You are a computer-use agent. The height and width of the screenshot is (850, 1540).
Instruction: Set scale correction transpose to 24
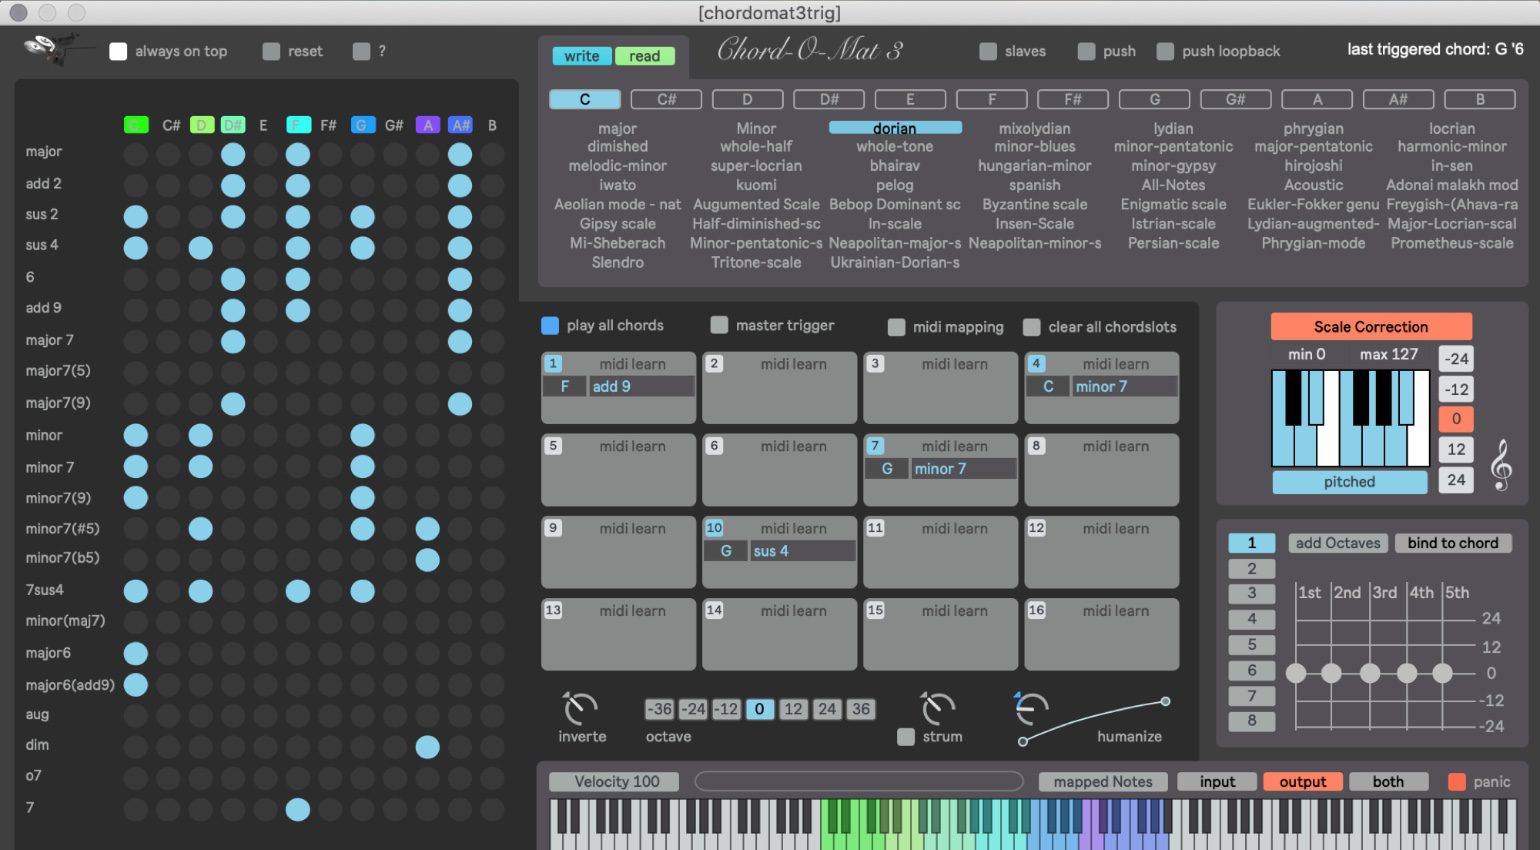1456,480
